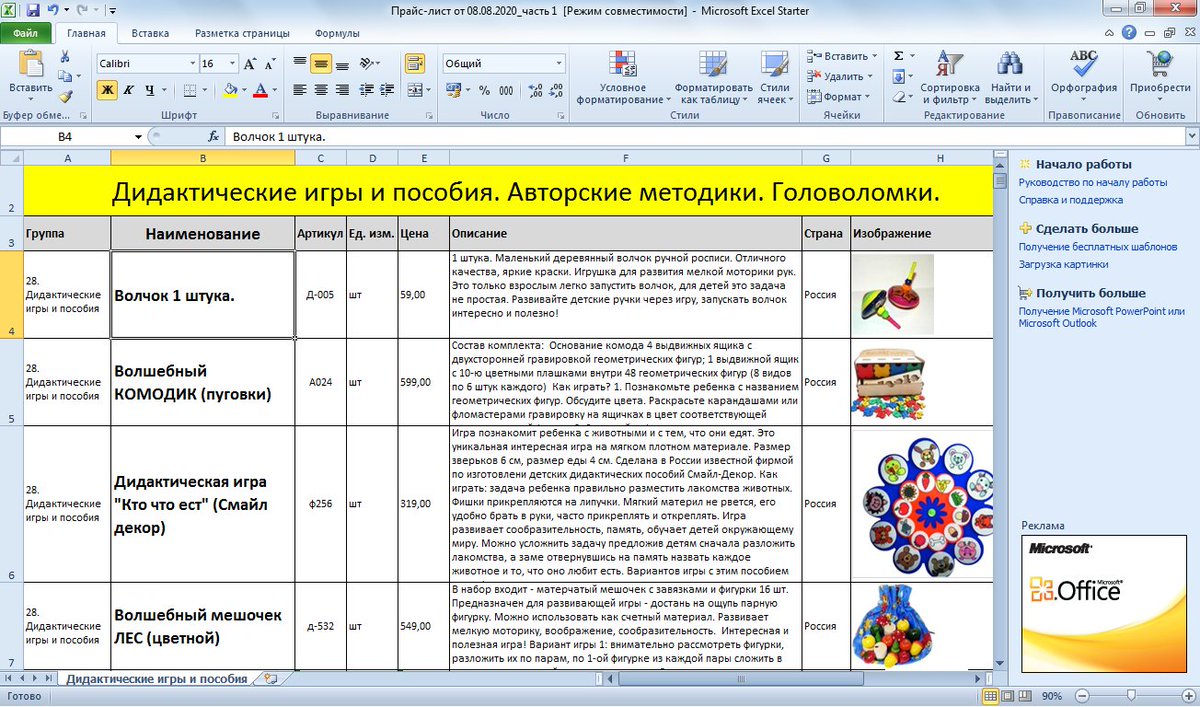Open Справка и поддержка link
This screenshot has width=1200, height=707.
1071,200
